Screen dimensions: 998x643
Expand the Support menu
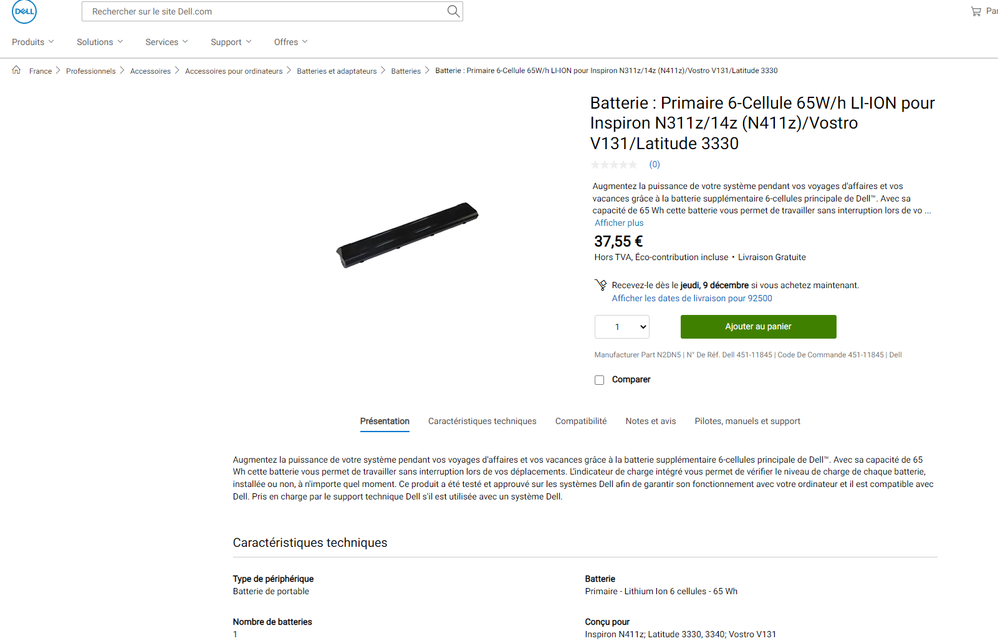point(231,42)
